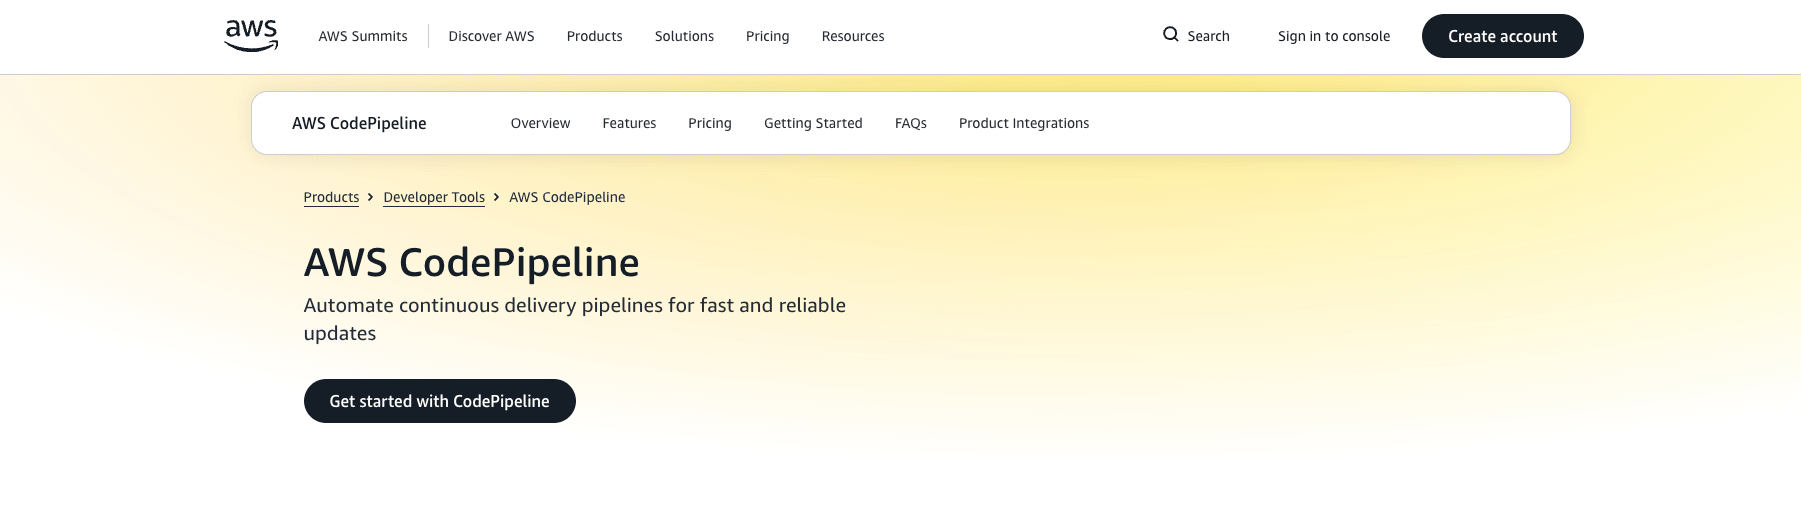Click AWS CodePipeline breadcrumb text
The width and height of the screenshot is (1801, 519).
coord(567,197)
